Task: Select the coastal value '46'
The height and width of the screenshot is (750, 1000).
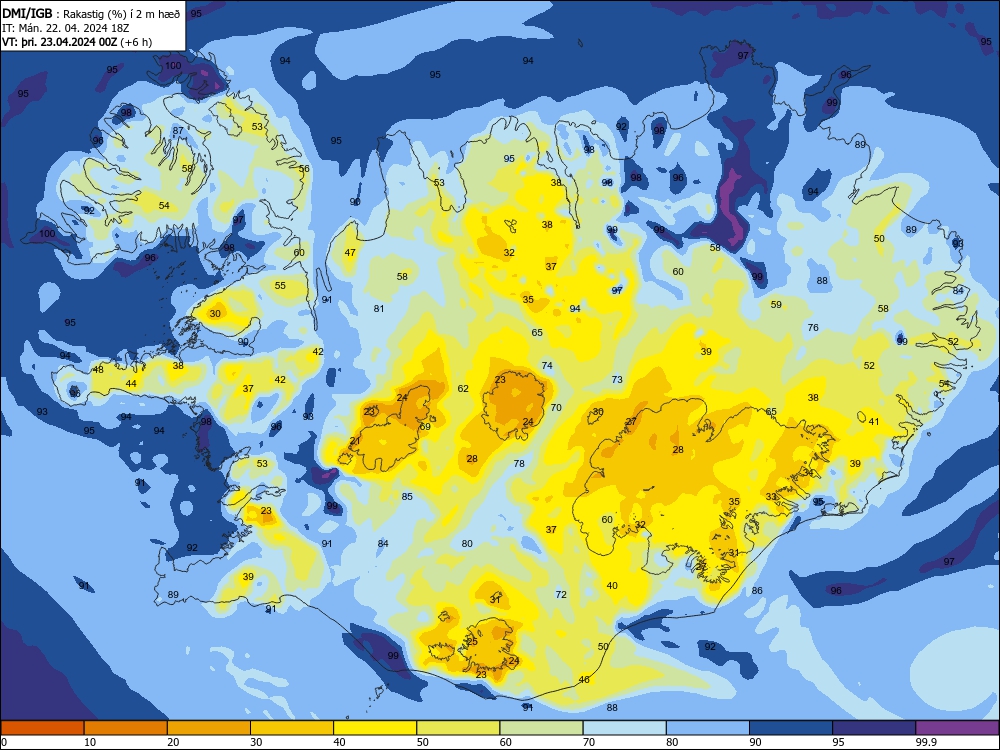Action: [x=584, y=680]
